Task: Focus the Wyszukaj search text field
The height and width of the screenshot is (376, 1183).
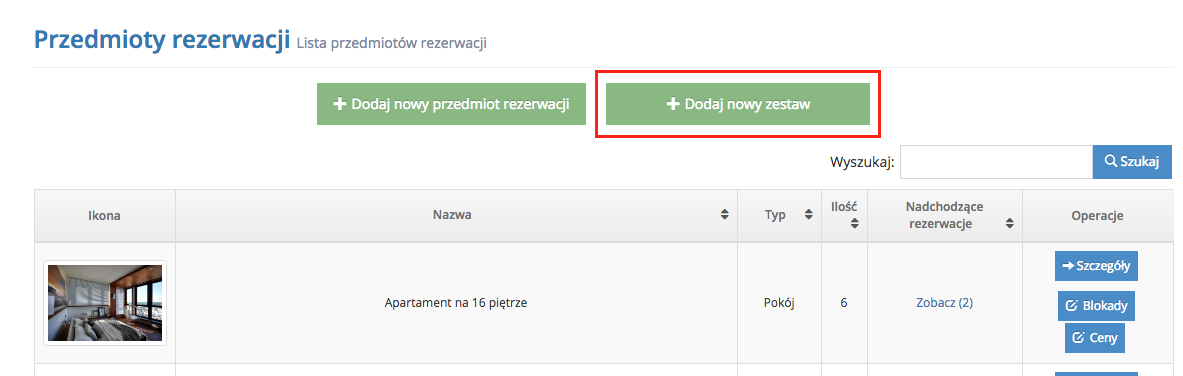Action: (x=996, y=162)
